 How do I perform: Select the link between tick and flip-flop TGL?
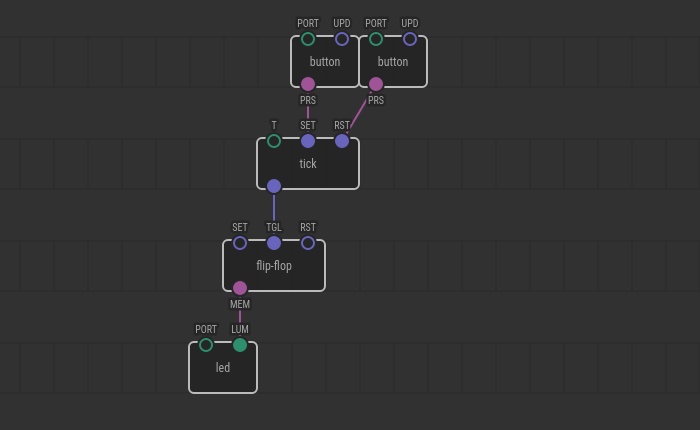pyautogui.click(x=274, y=210)
